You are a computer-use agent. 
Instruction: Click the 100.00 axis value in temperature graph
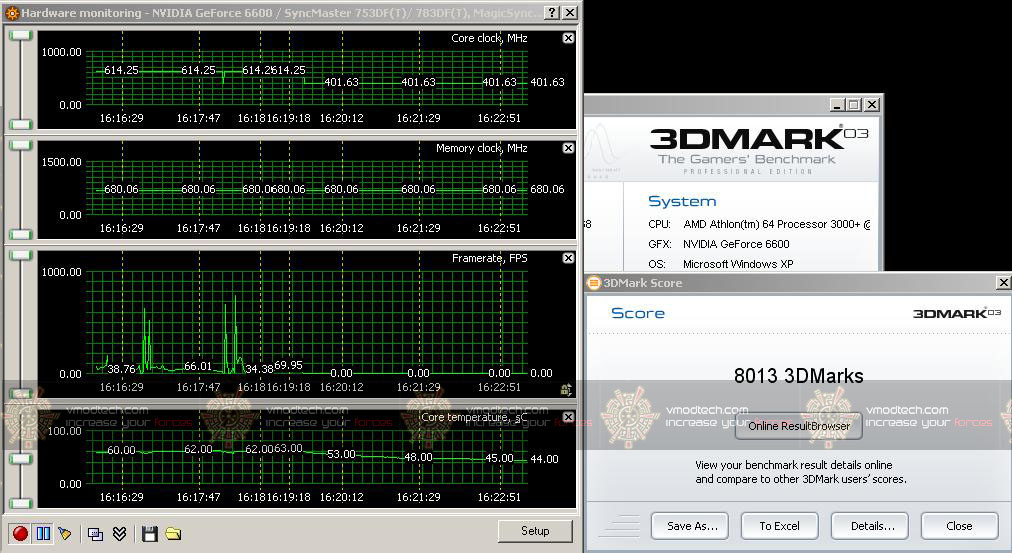65,431
